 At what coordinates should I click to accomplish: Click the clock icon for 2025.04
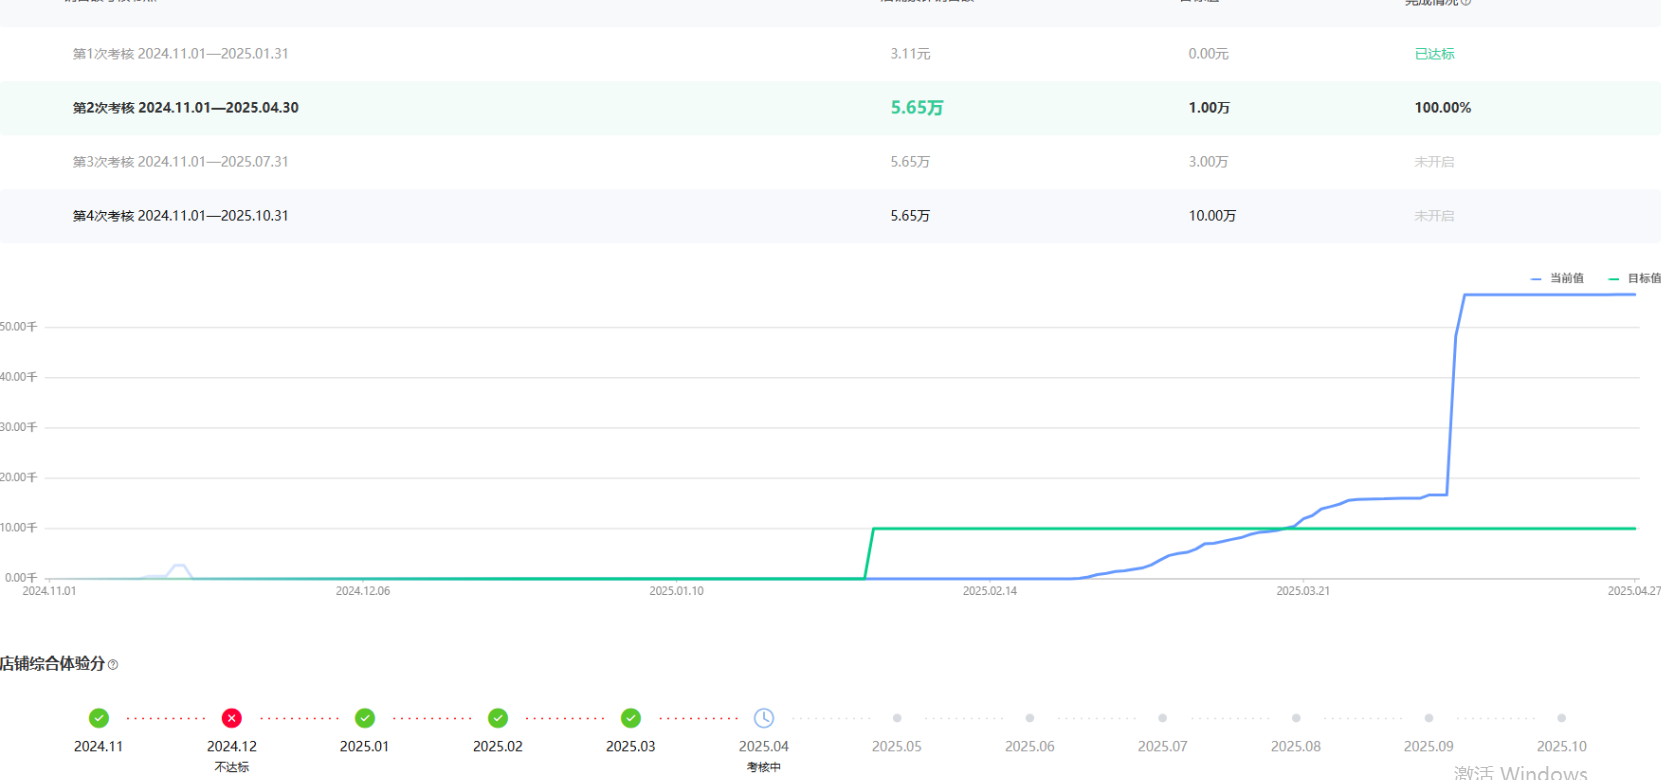click(x=764, y=718)
